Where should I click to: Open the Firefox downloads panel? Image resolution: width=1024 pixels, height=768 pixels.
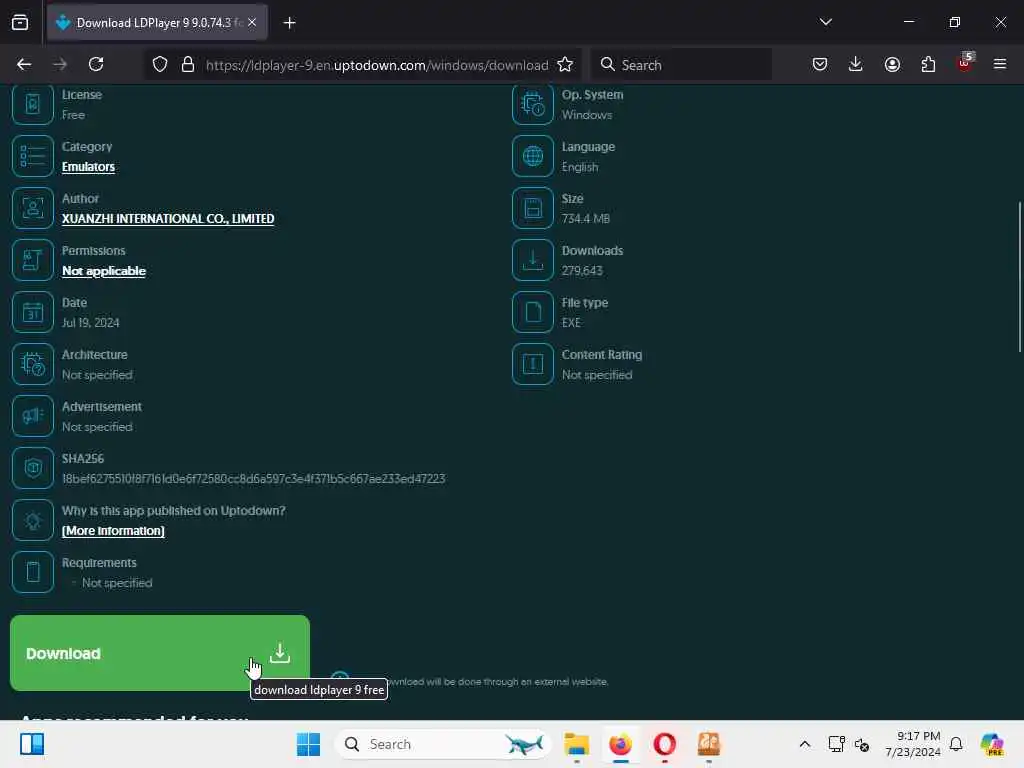point(856,64)
